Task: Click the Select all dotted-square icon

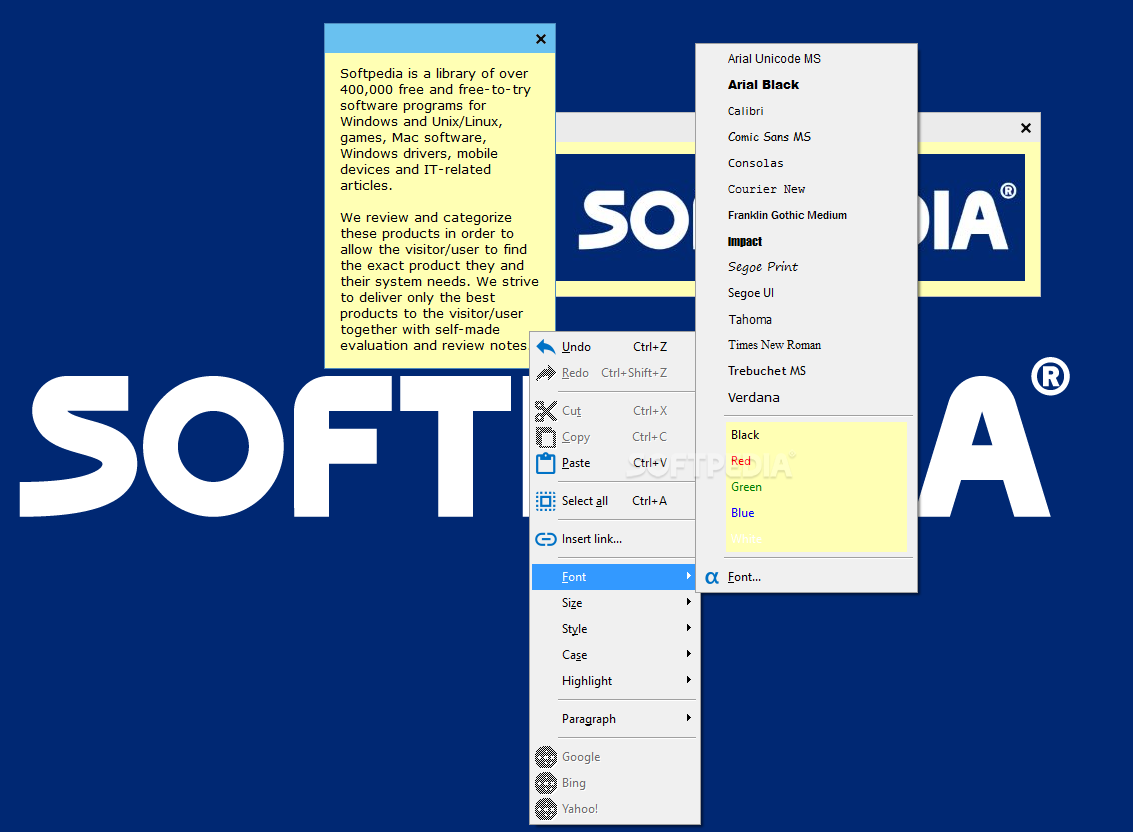Action: click(x=546, y=501)
